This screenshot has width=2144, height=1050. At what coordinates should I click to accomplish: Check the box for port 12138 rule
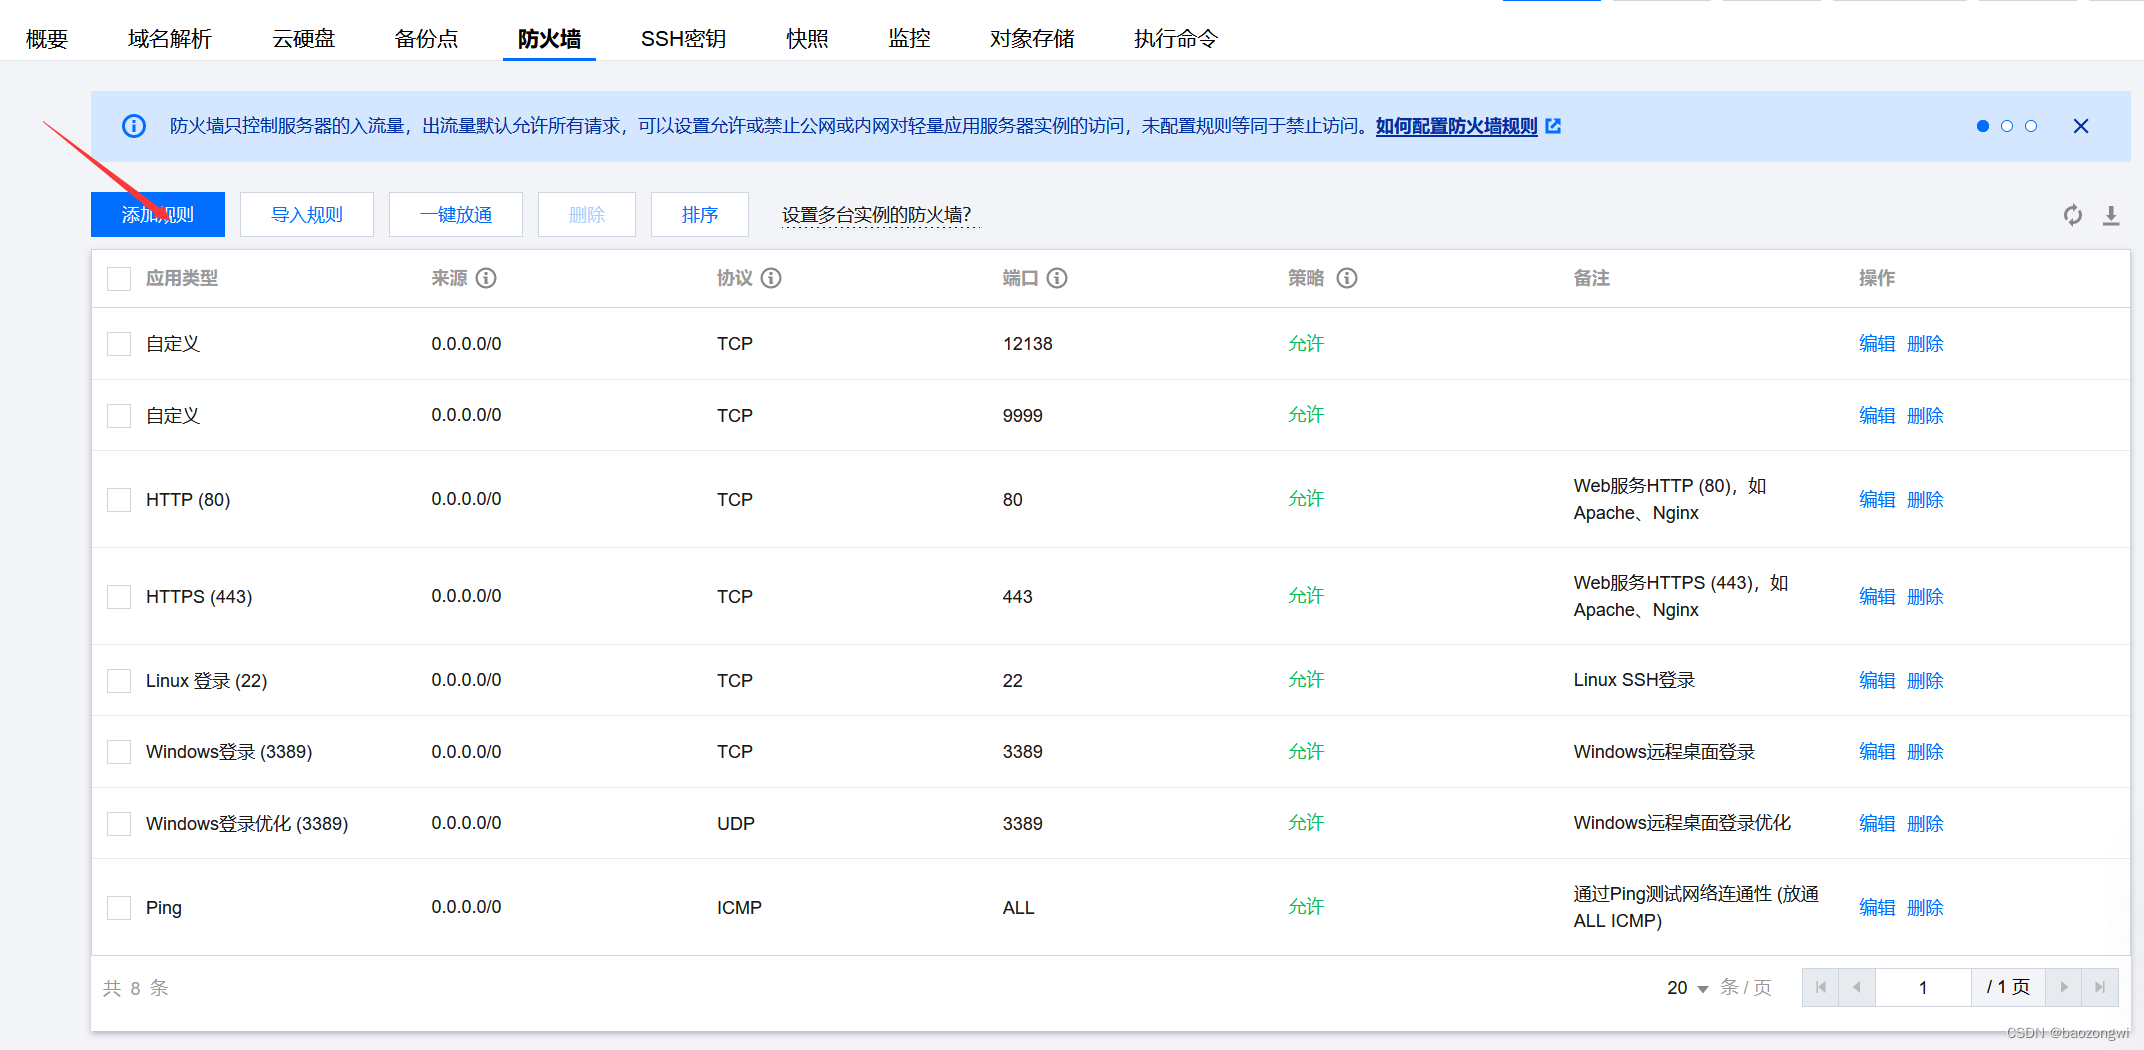[x=119, y=344]
